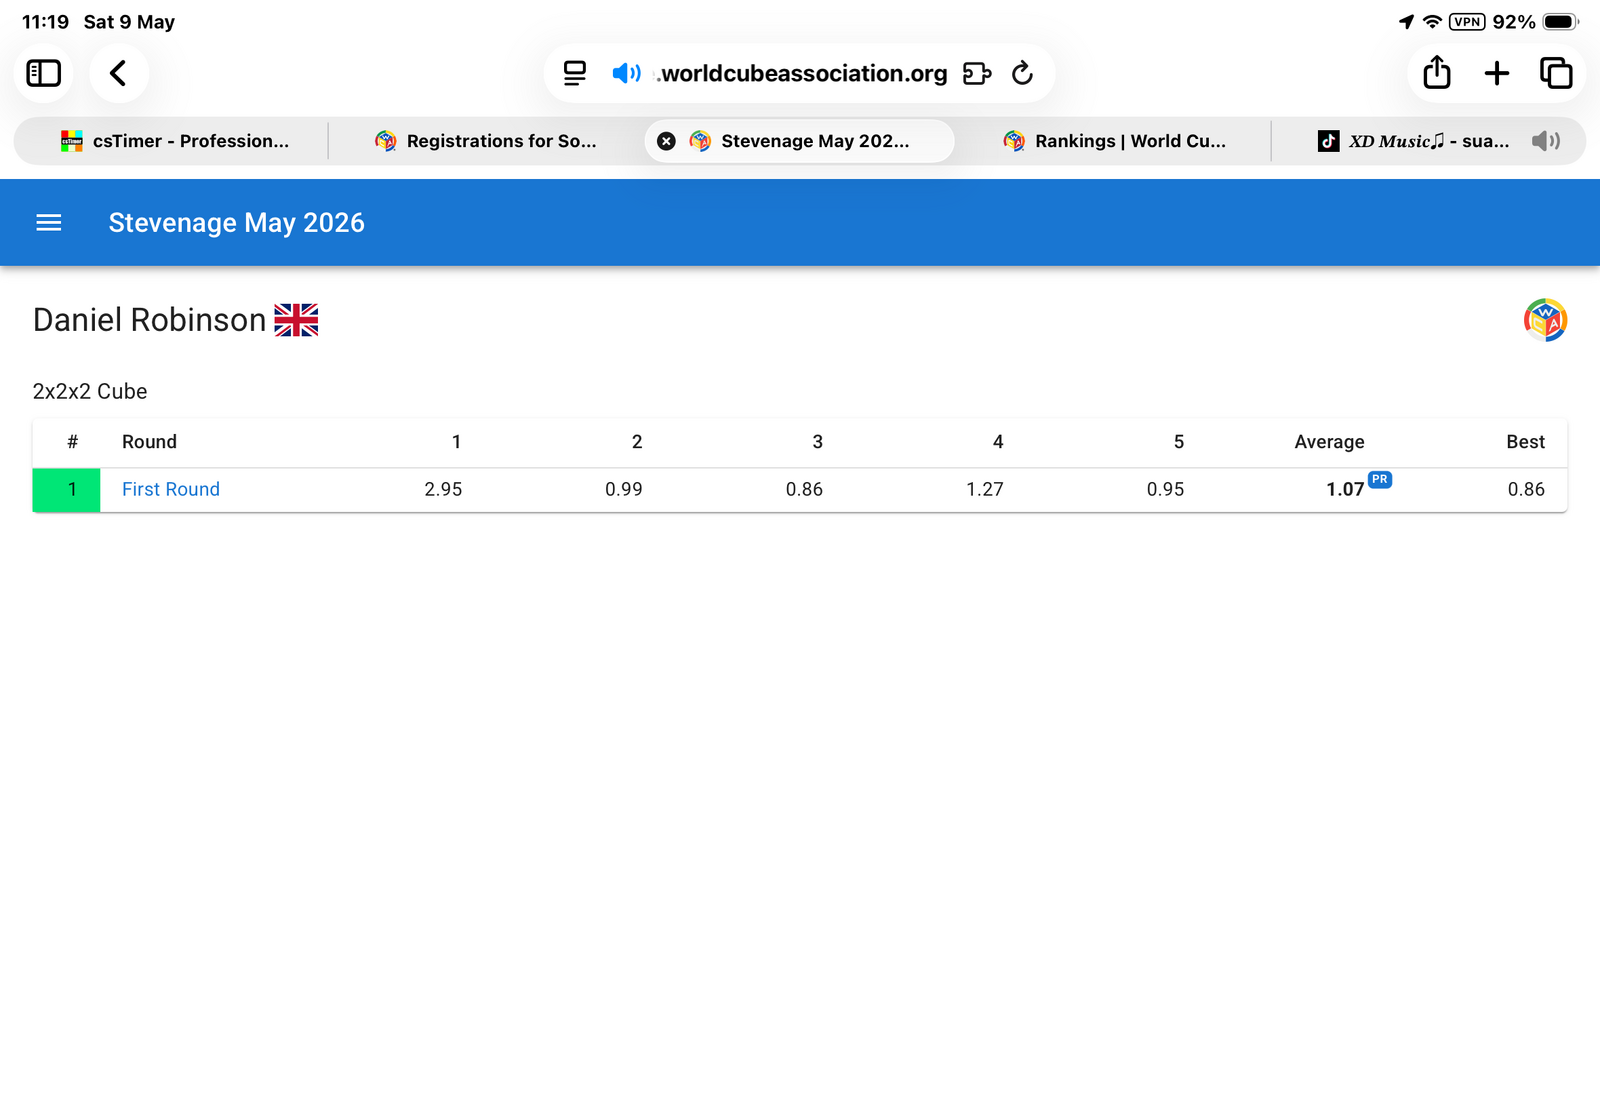Viewport: 1600px width, 1112px height.
Task: Close the Stevenage May 2026 tab
Action: (666, 141)
